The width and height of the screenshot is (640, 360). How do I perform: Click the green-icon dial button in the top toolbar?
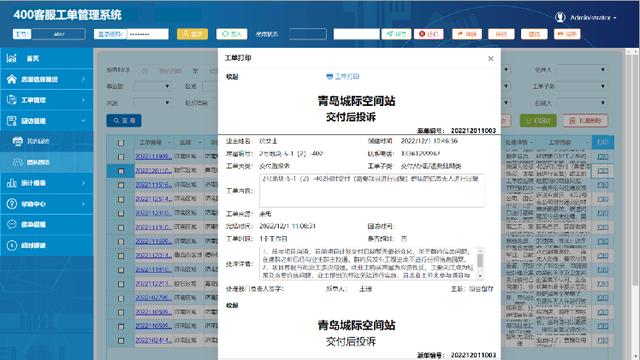(x=396, y=34)
